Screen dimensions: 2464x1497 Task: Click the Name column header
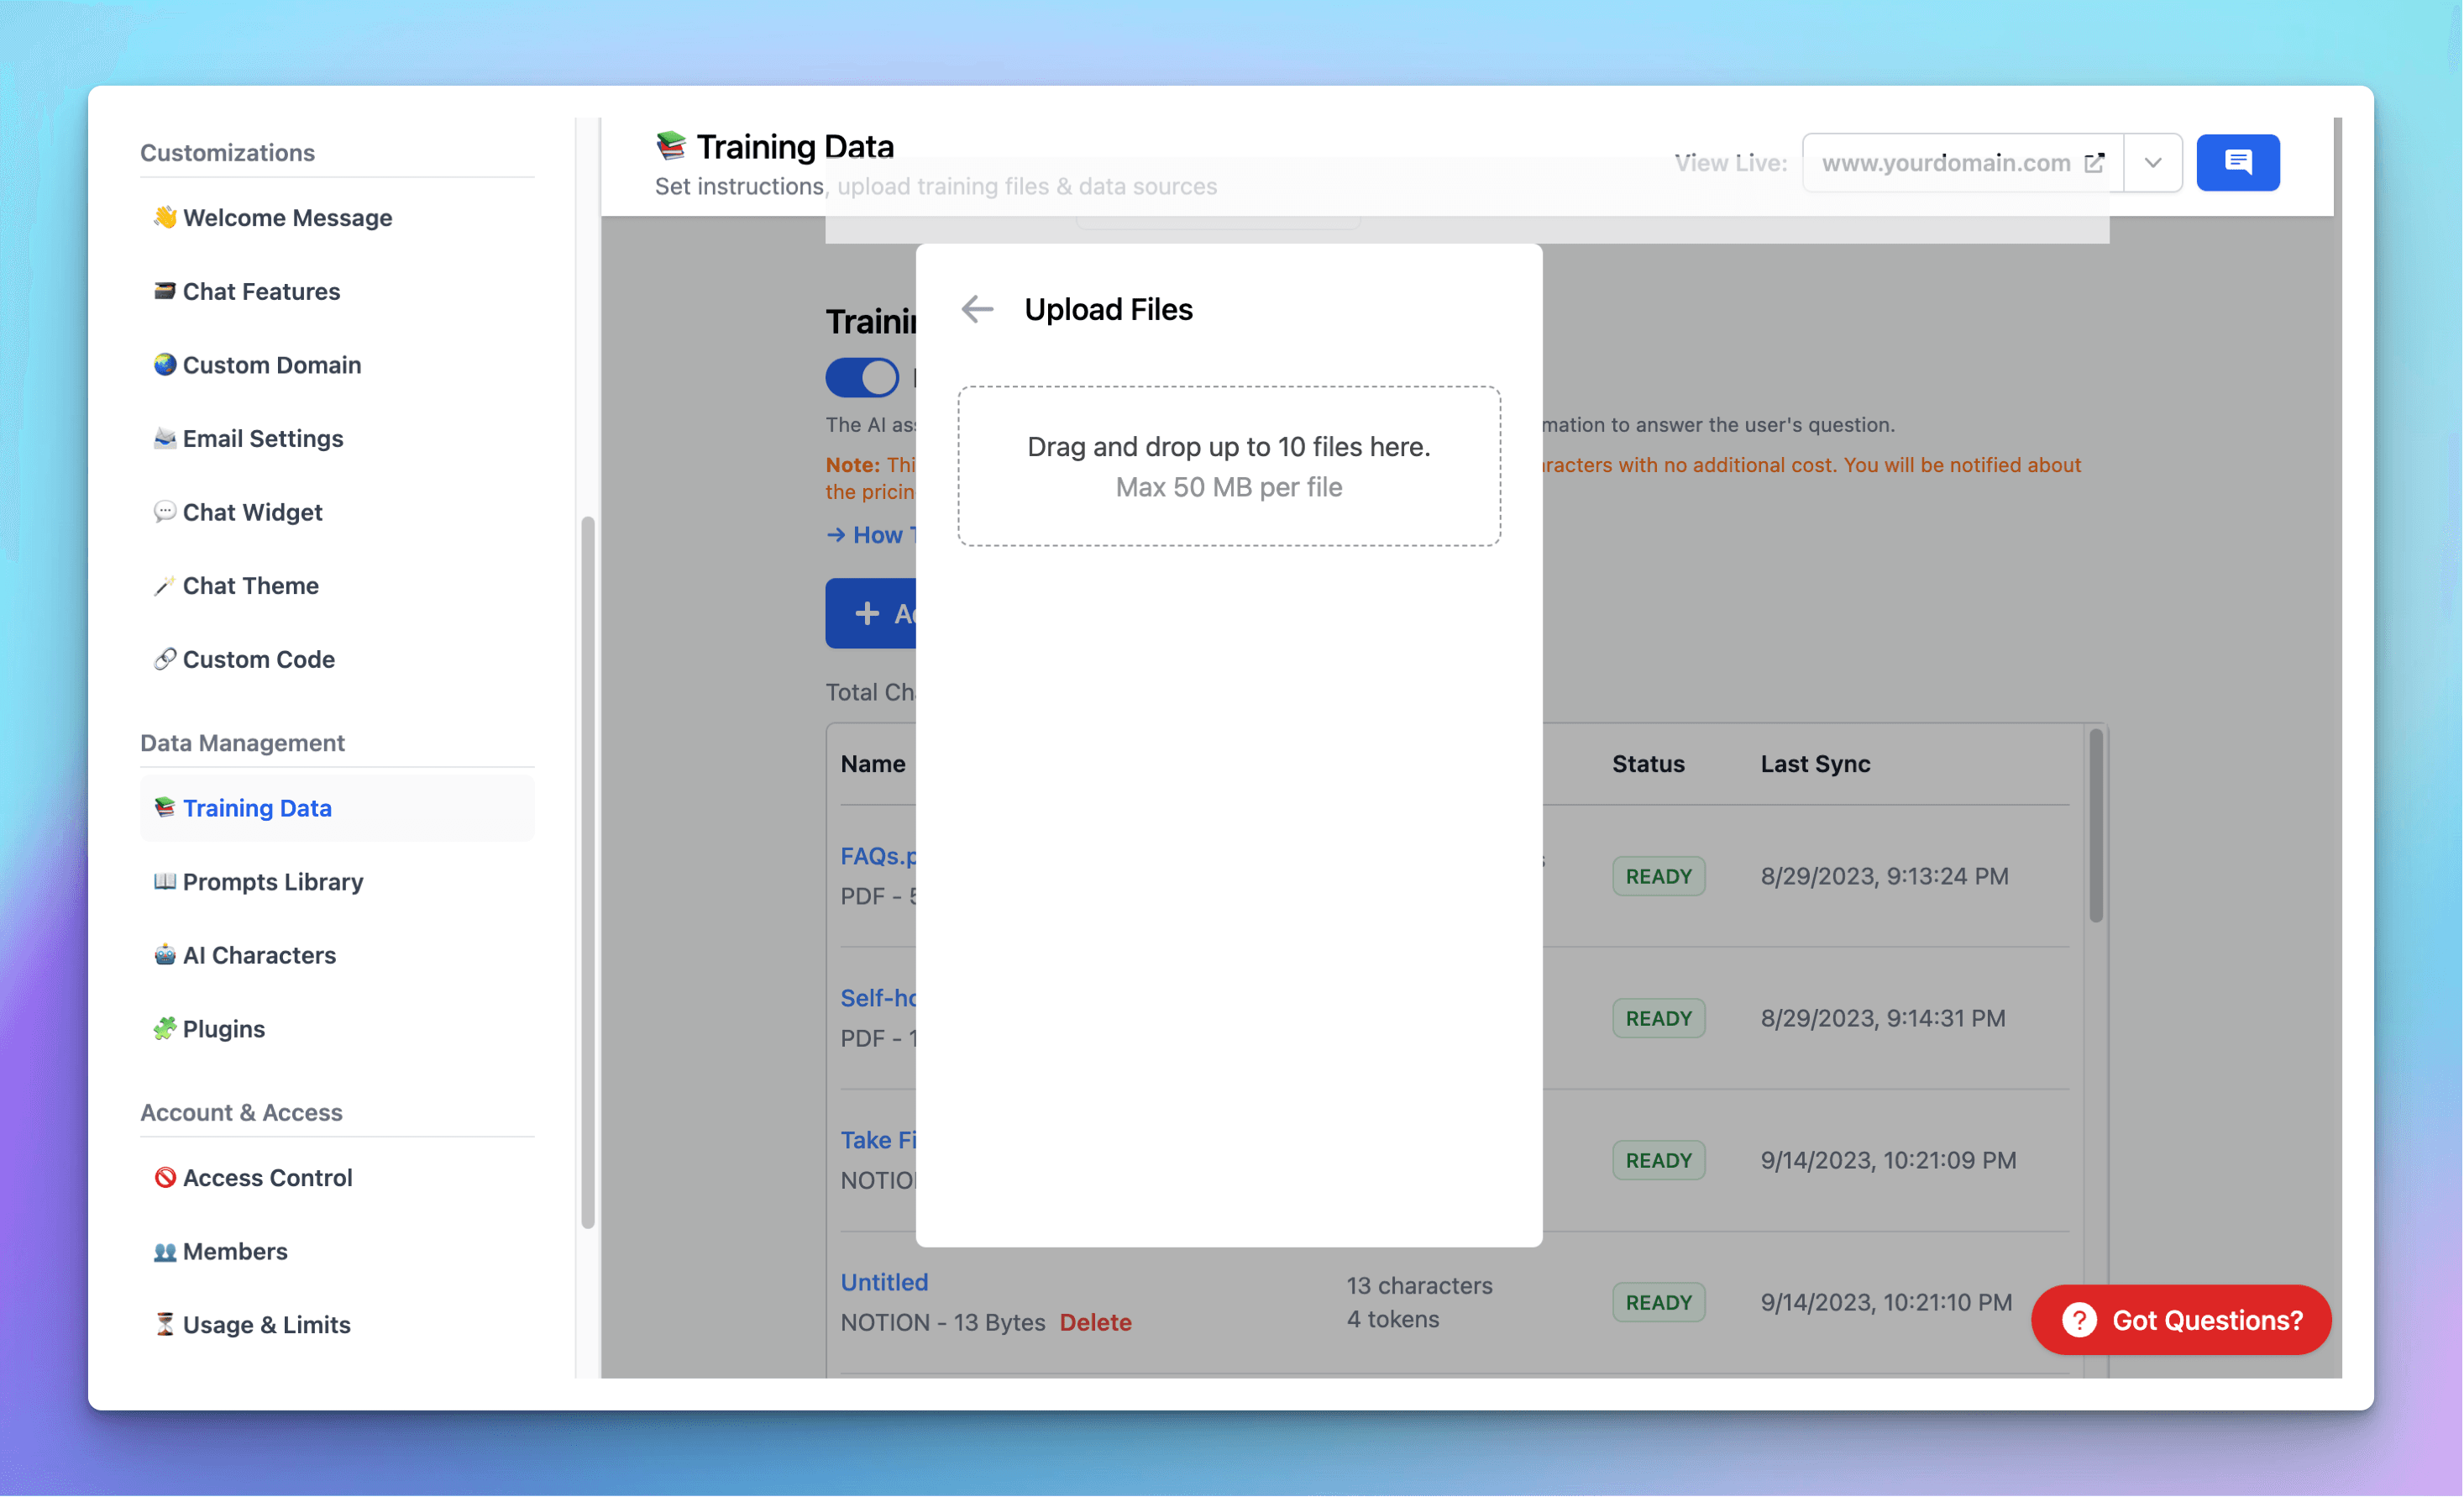tap(873, 764)
